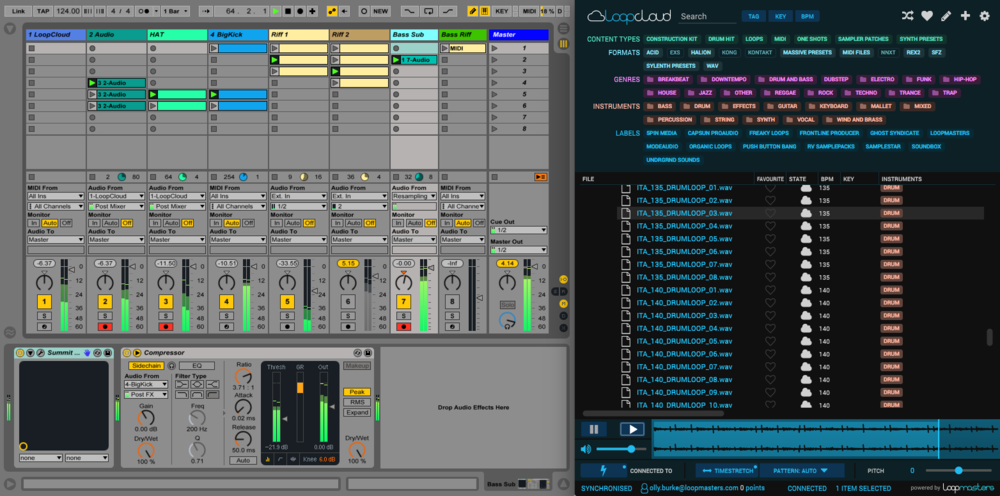The image size is (1000, 496).
Task: Toggle track 1 activator button
Action: coord(44,302)
